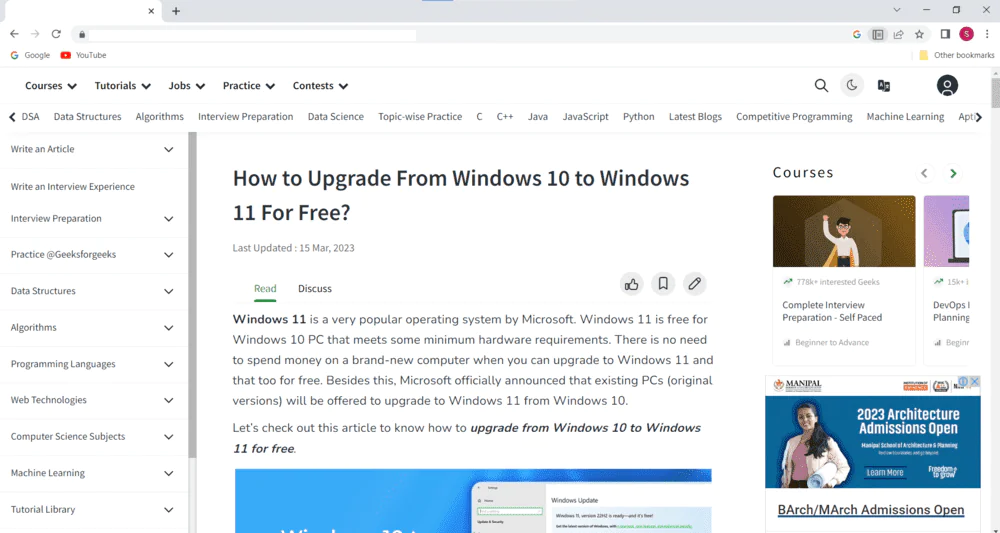The width and height of the screenshot is (1000, 533).
Task: Open the language translate icon
Action: point(883,85)
